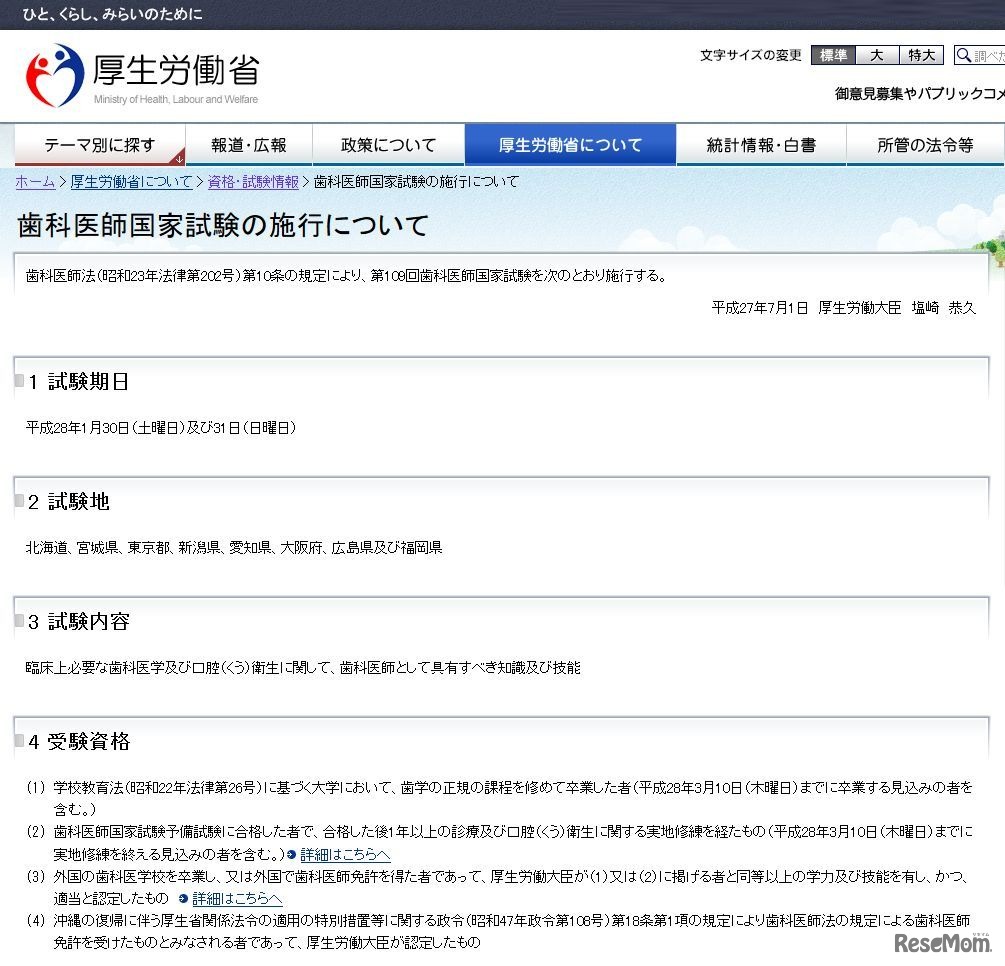The height and width of the screenshot is (966, 1005).
Task: Open the 政策について navigation menu
Action: (x=389, y=143)
